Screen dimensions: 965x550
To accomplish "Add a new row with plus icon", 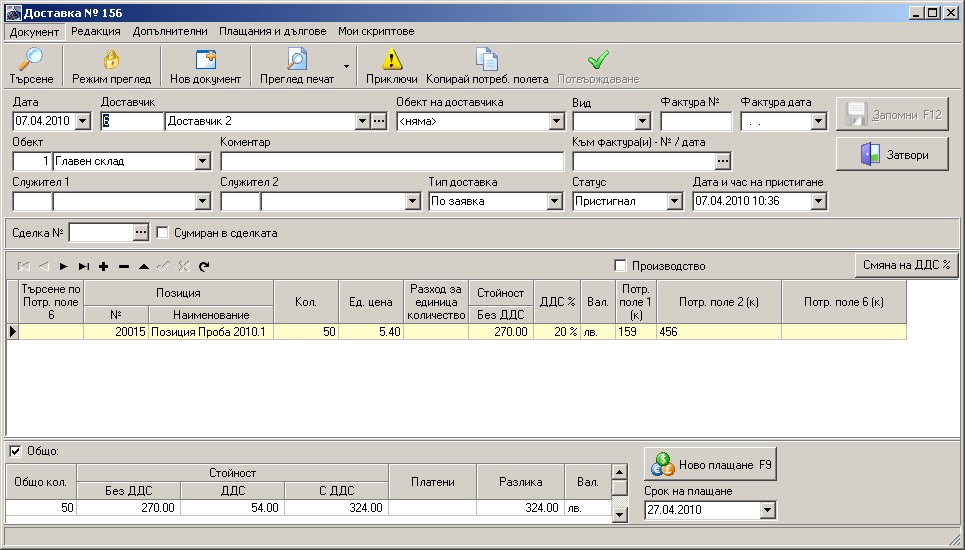I will pos(103,266).
